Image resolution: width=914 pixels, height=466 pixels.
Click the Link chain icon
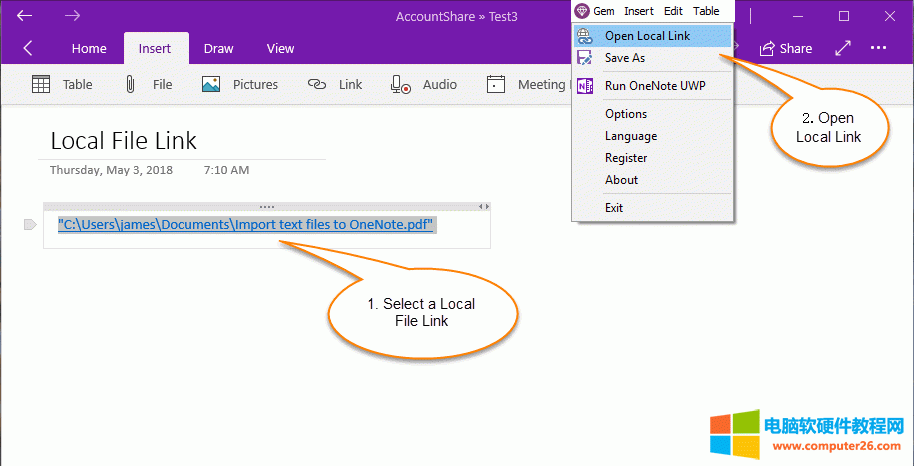click(x=317, y=85)
